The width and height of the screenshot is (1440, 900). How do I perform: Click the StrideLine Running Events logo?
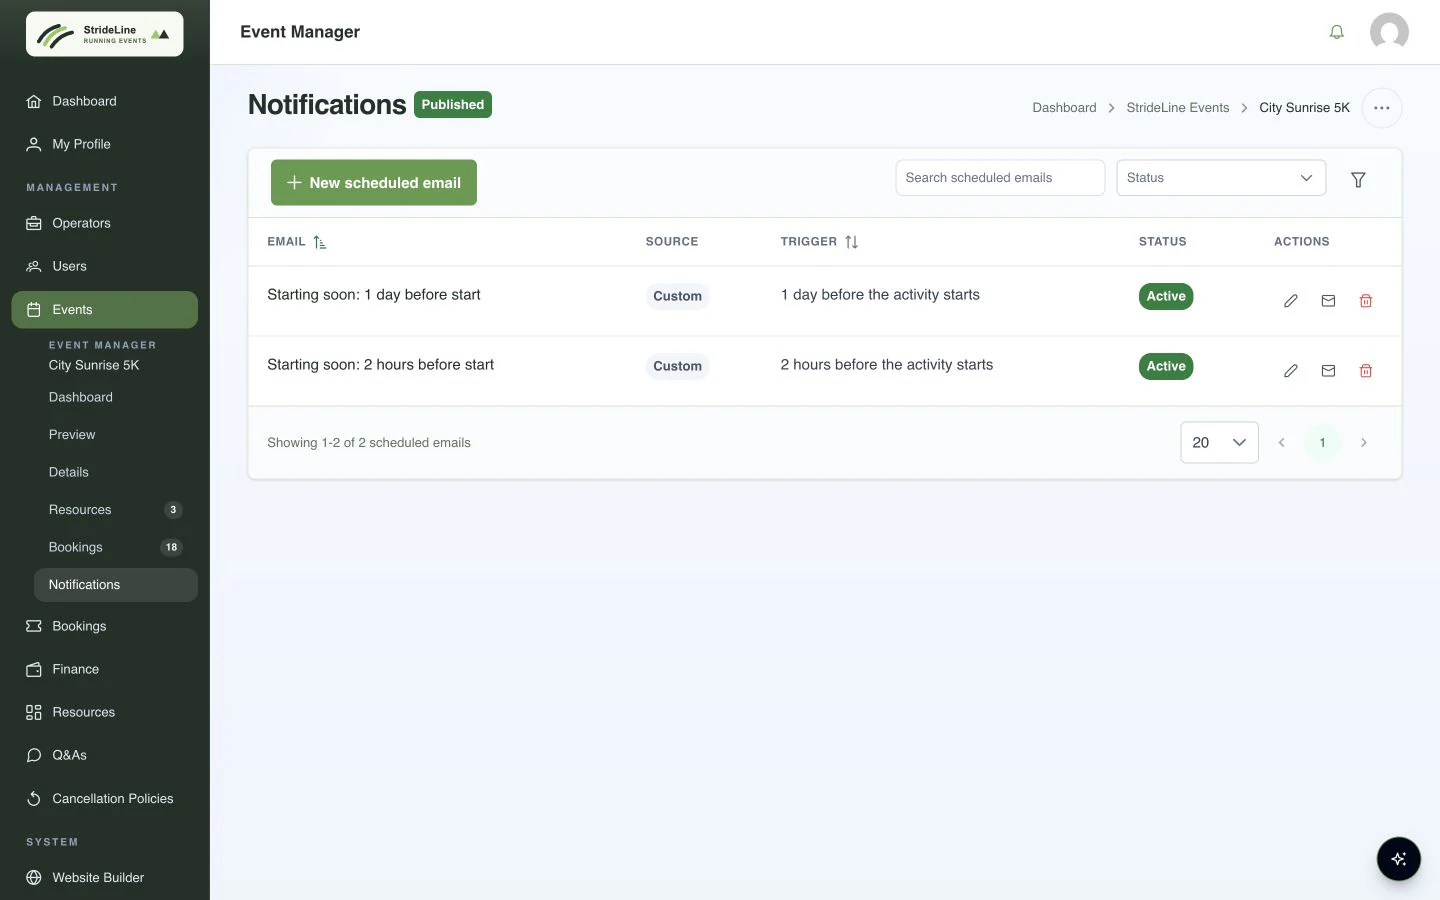coord(105,34)
